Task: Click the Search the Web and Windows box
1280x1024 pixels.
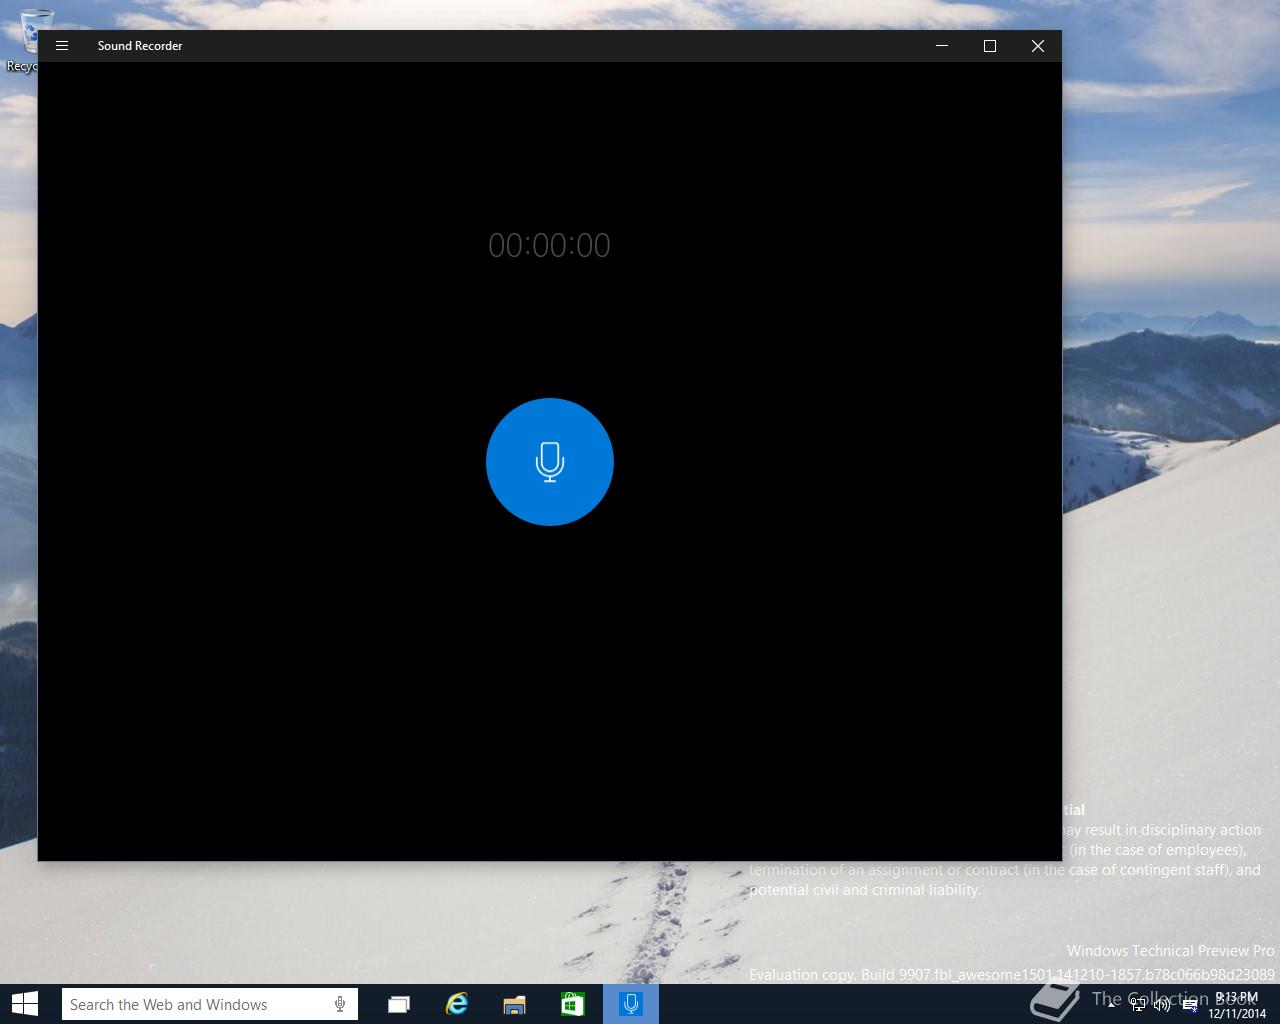Action: 210,1004
